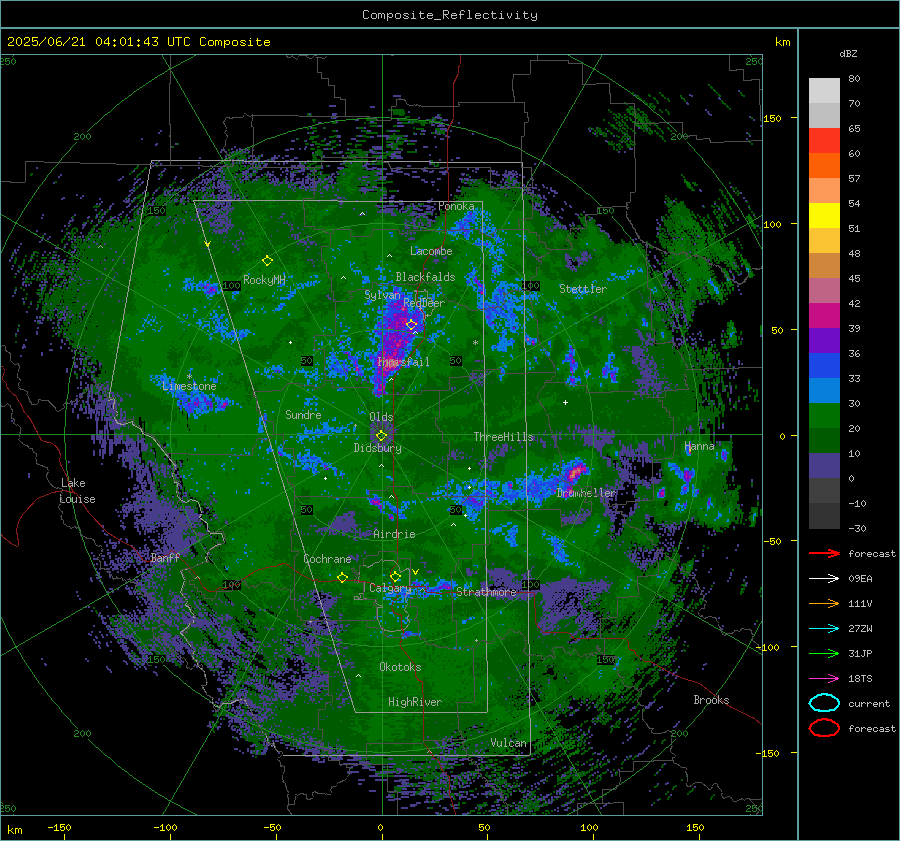Screen dimensions: 900x841
Task: Click the Hanna town label
Action: click(x=699, y=446)
